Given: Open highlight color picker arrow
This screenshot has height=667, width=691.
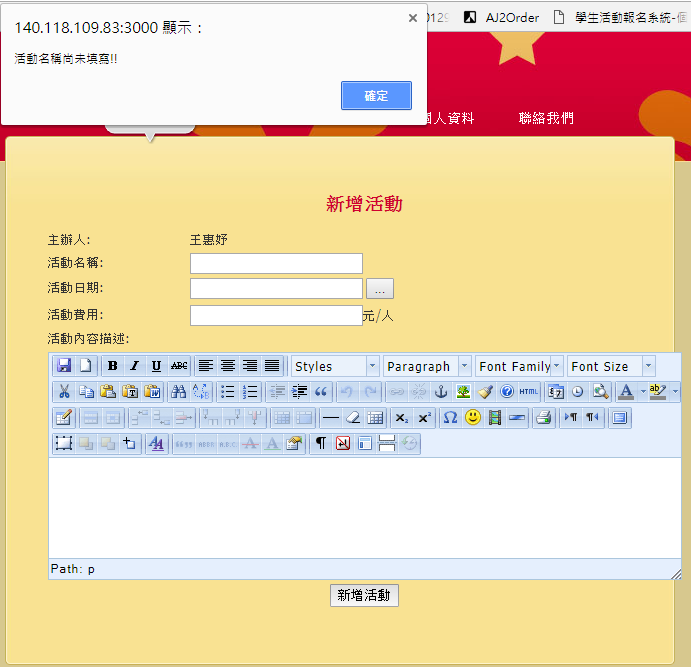Looking at the screenshot, I should [675, 392].
